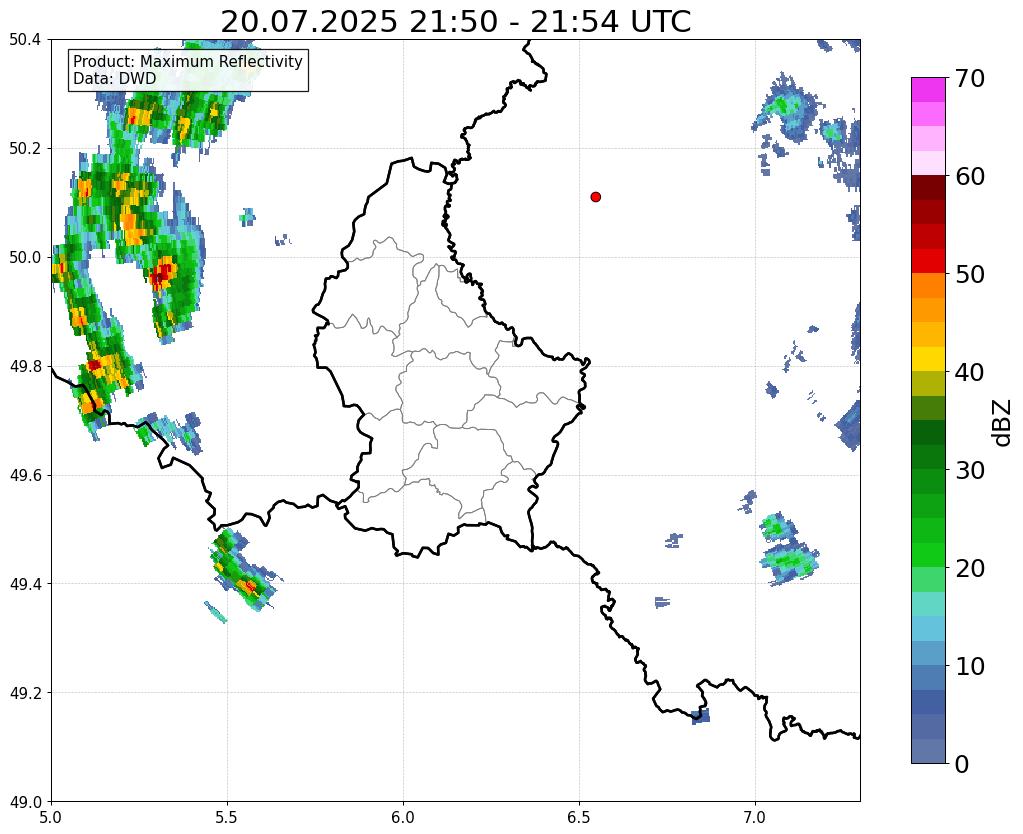Click the small blue echo on border near 49.15
The image size is (1023, 834).
[701, 716]
